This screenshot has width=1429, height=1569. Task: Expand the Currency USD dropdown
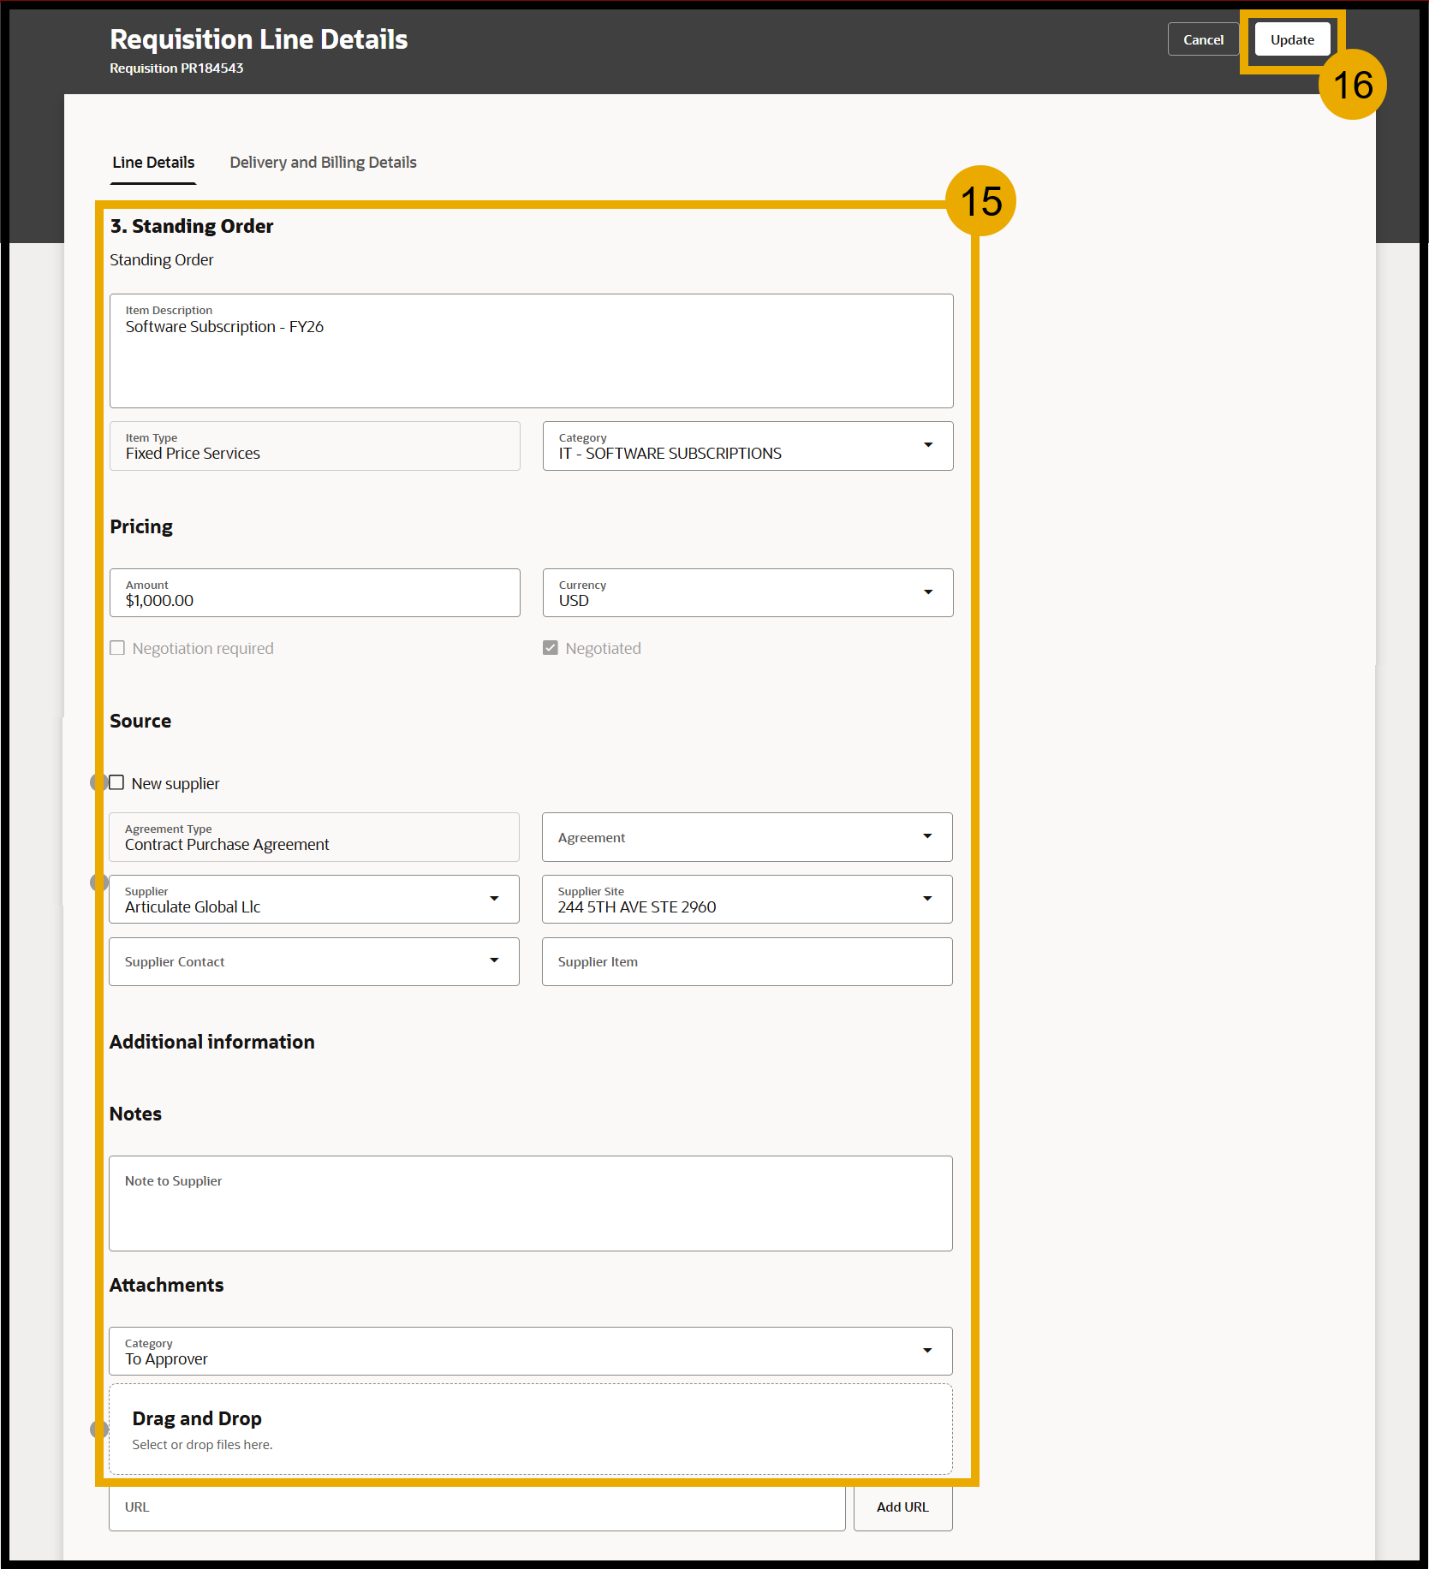[747, 593]
